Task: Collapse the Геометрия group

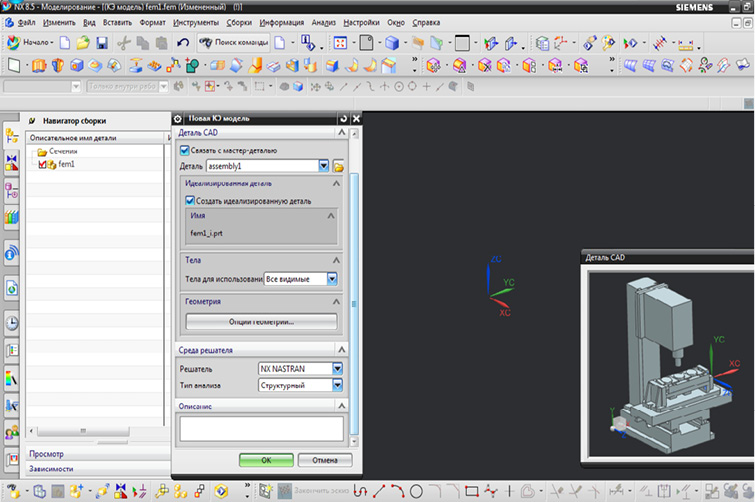Action: pyautogui.click(x=336, y=301)
